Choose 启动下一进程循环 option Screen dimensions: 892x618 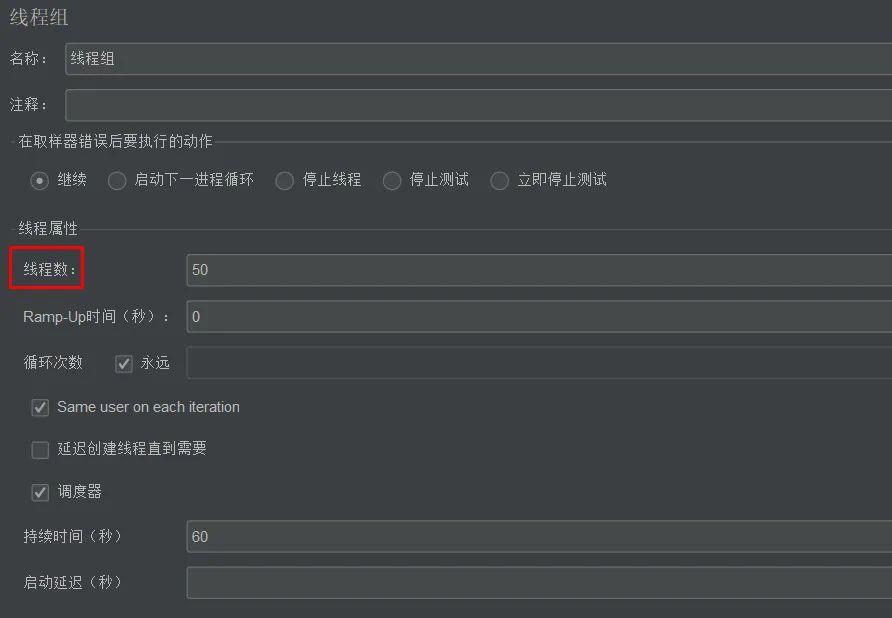[x=116, y=180]
